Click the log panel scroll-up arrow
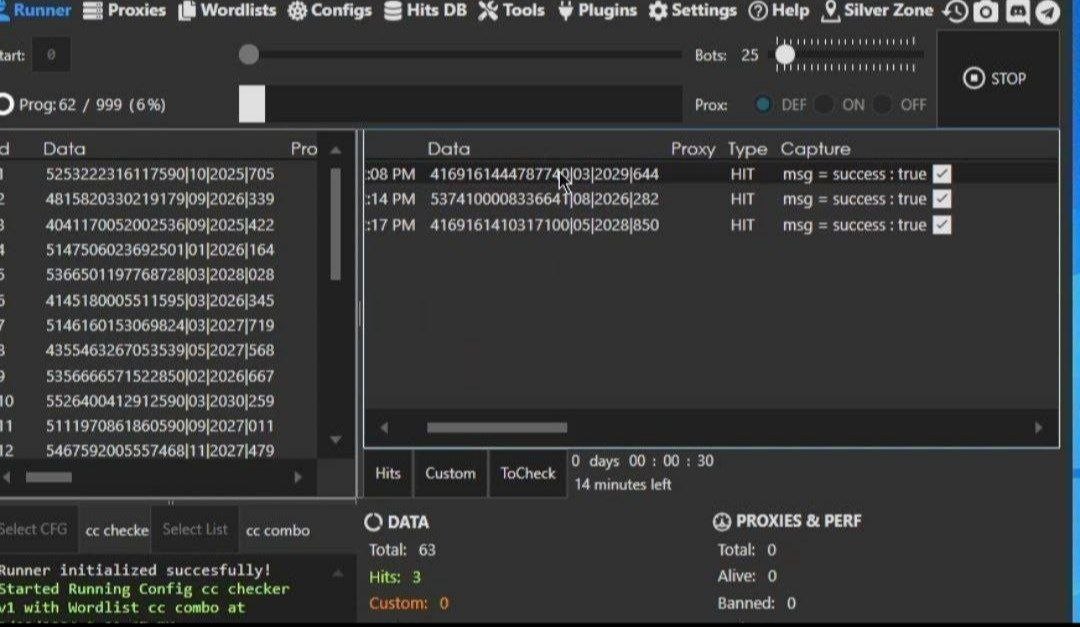This screenshot has height=627, width=1080. click(x=338, y=573)
